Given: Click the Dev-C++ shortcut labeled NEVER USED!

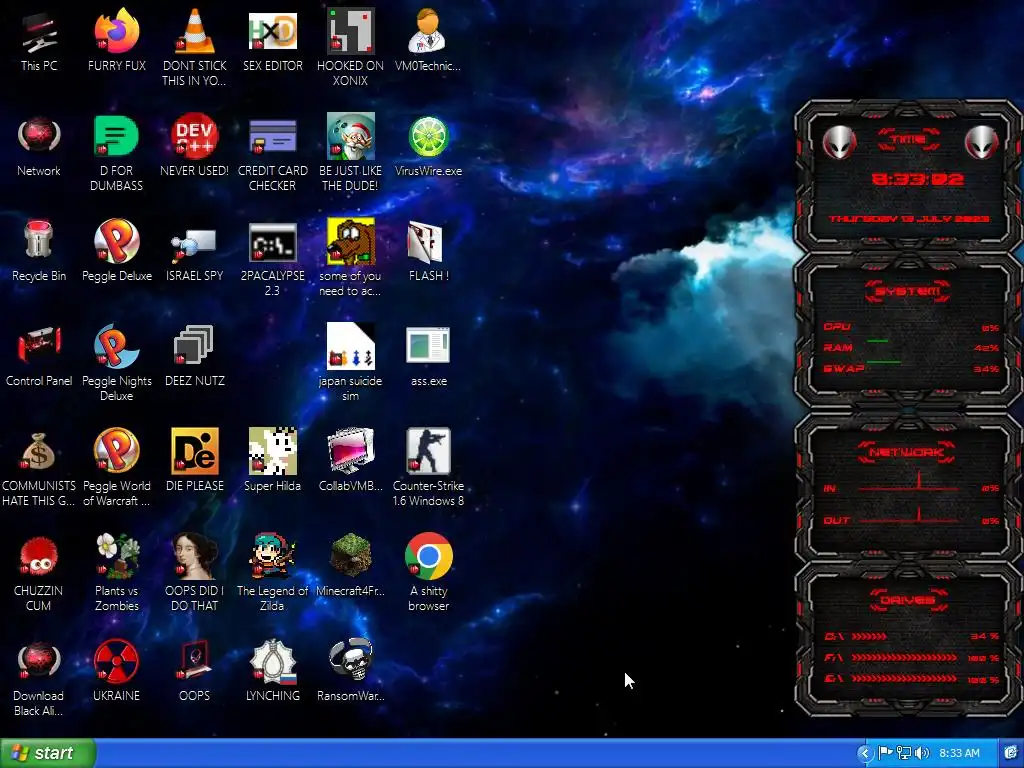Looking at the screenshot, I should [x=194, y=136].
